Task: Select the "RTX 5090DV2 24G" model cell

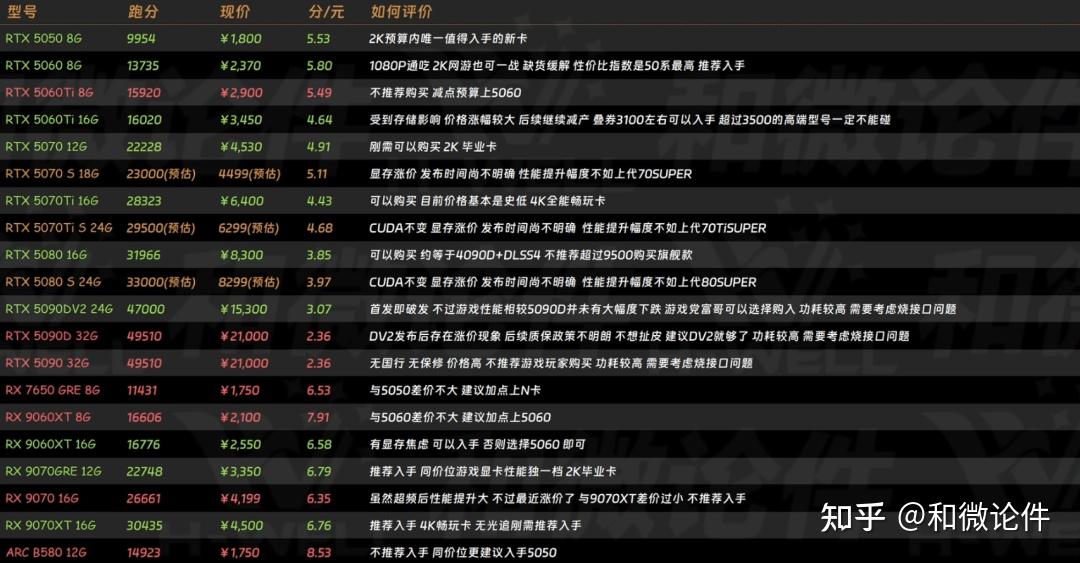Action: [x=59, y=309]
